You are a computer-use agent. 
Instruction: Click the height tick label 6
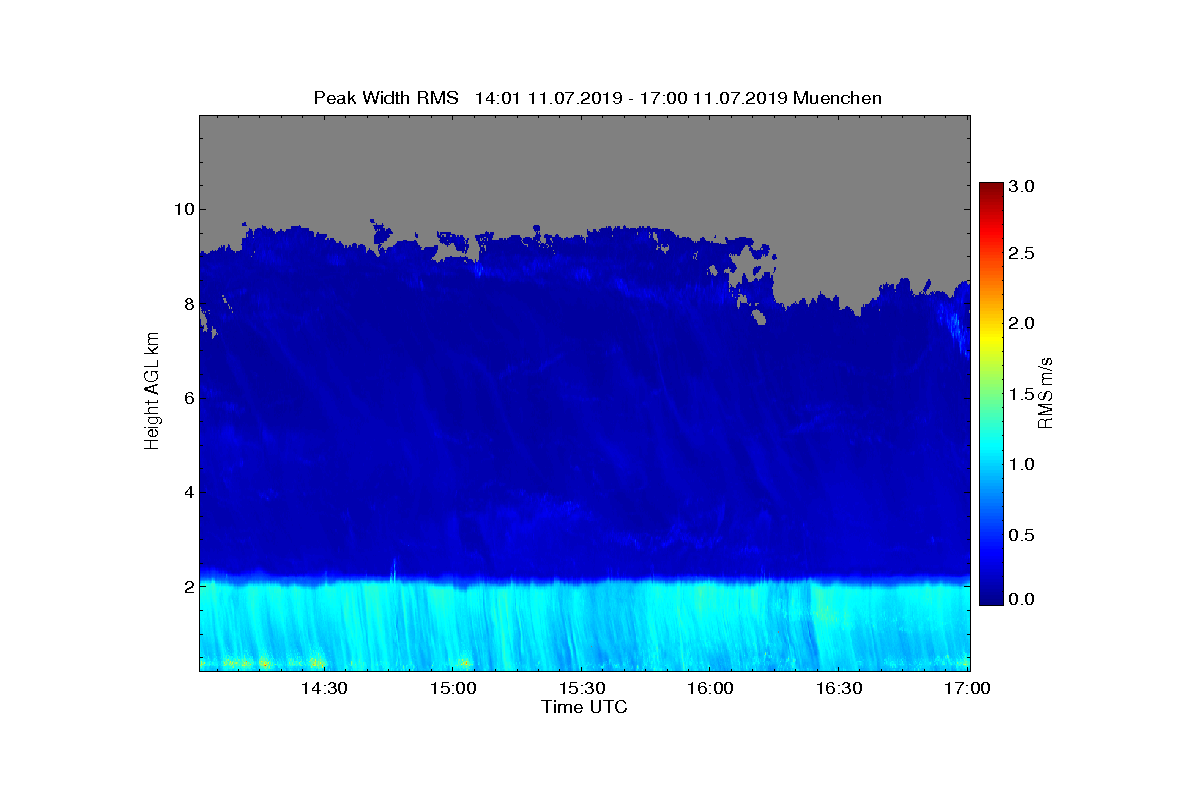[x=188, y=398]
